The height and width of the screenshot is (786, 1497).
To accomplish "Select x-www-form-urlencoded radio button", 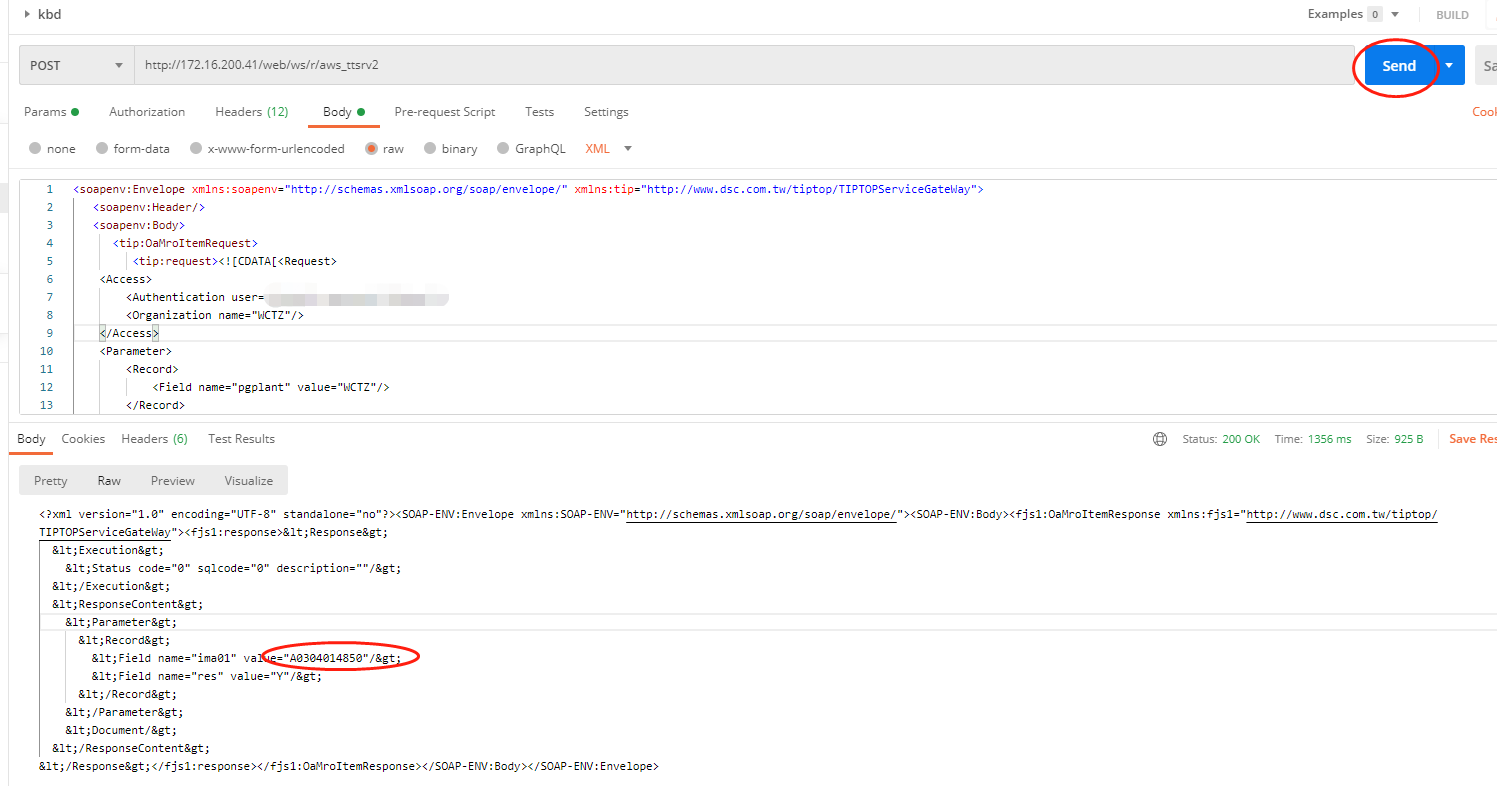I will click(196, 149).
